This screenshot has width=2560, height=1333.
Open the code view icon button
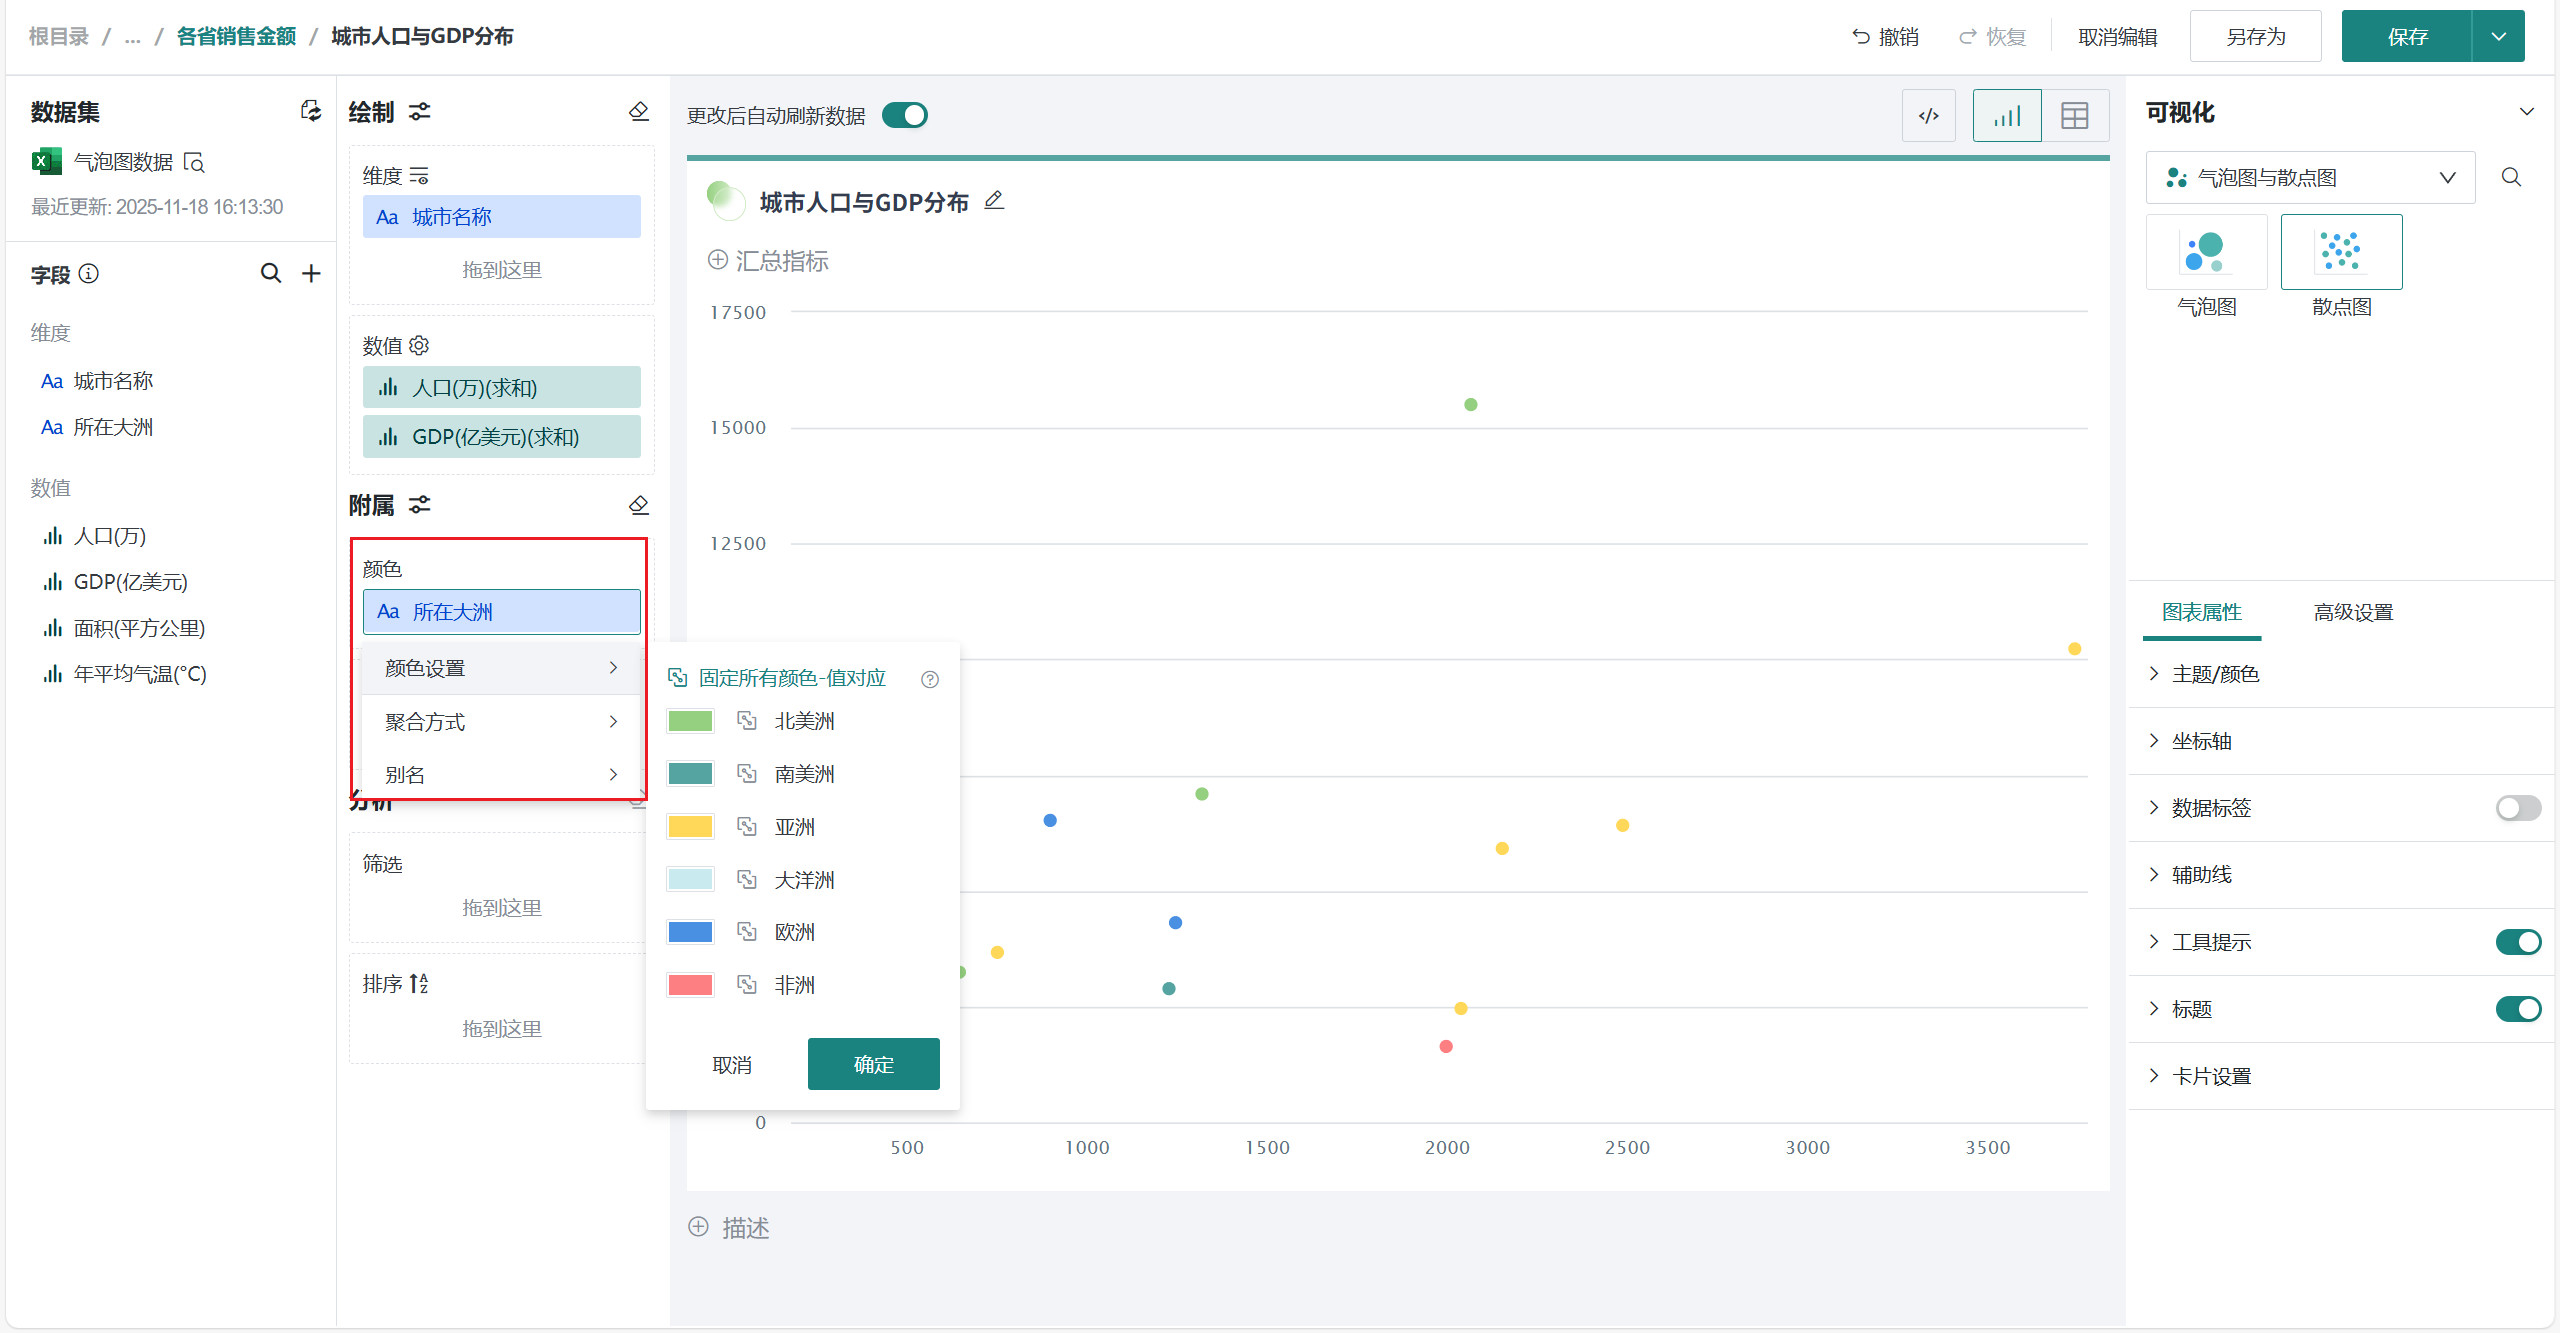point(1928,116)
